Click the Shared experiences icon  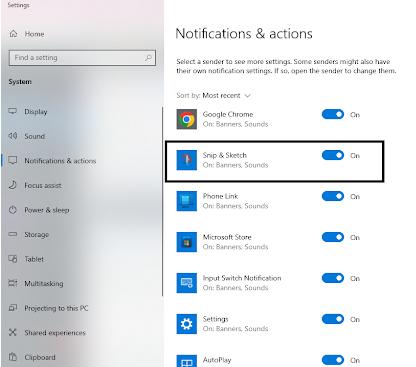point(13,332)
